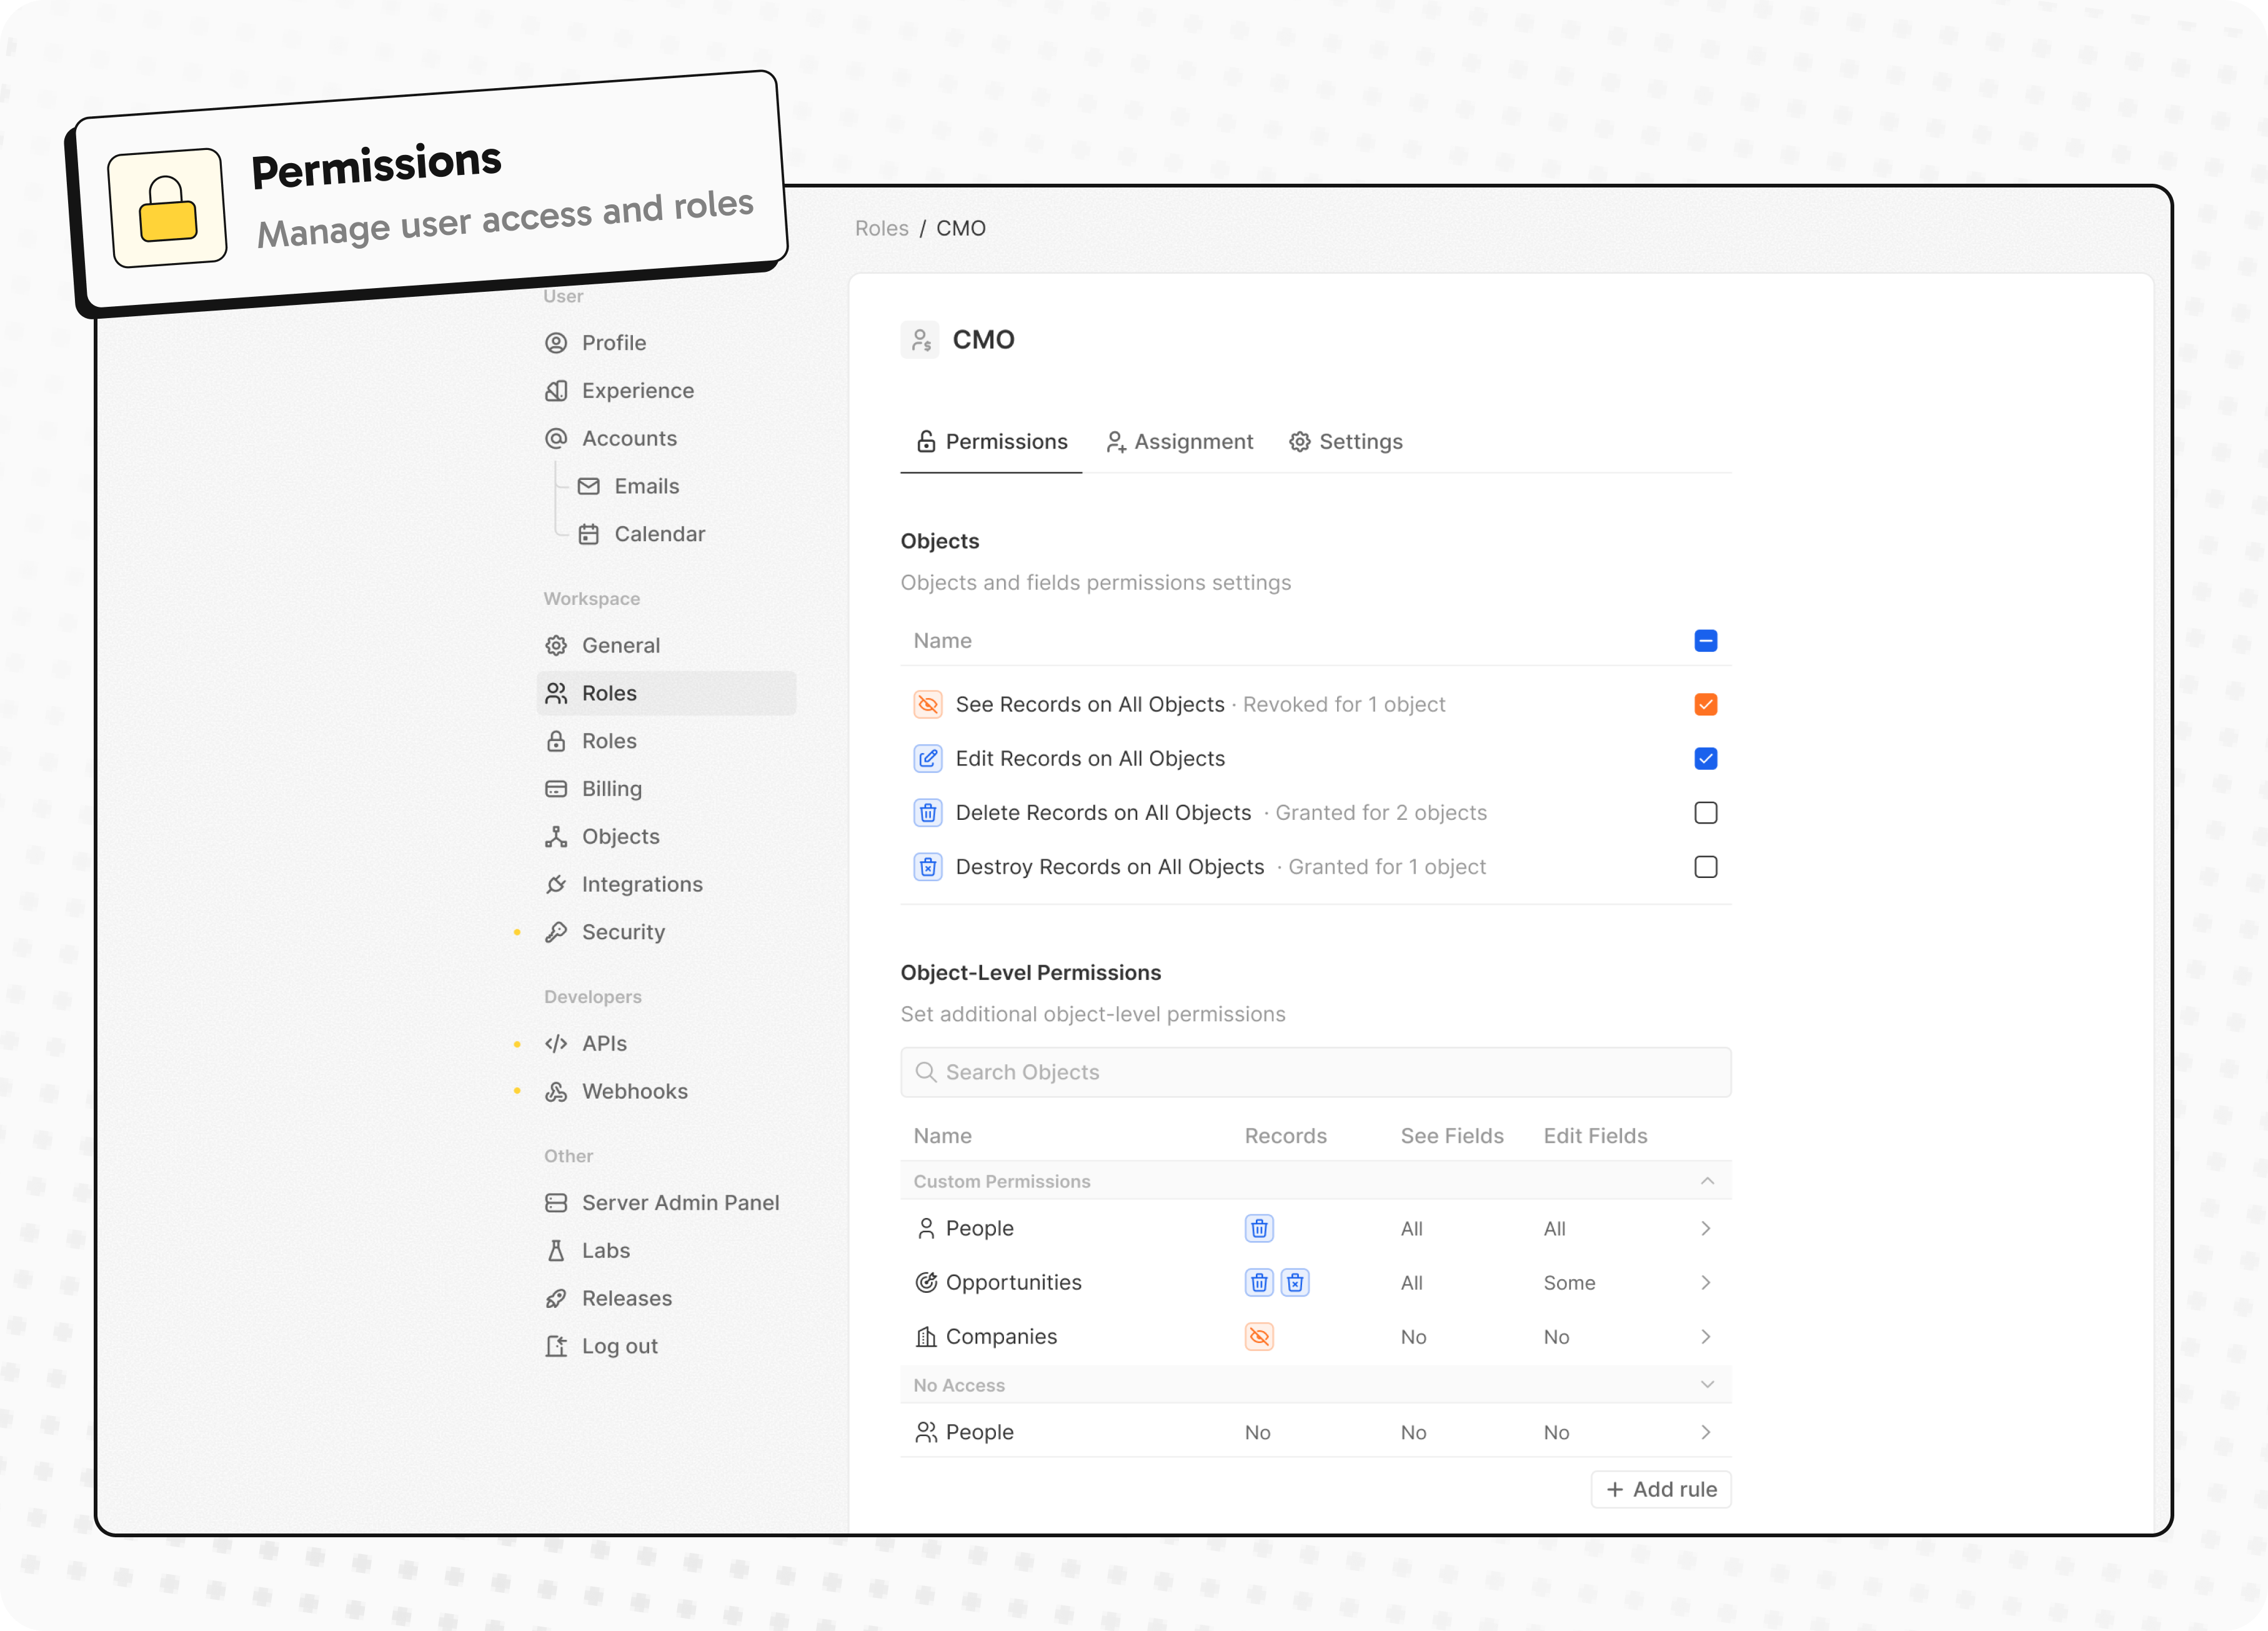The image size is (2268, 1631).
Task: Expand the No Access section
Action: pos(1706,1385)
